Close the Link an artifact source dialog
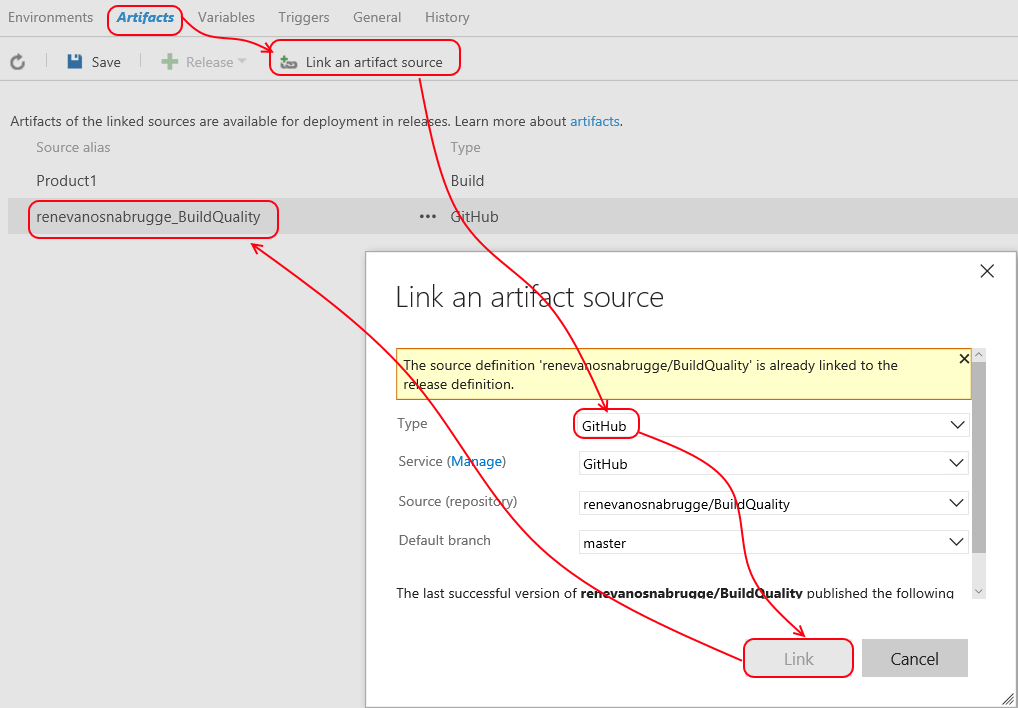Screen dimensions: 1018x708 pos(987,271)
